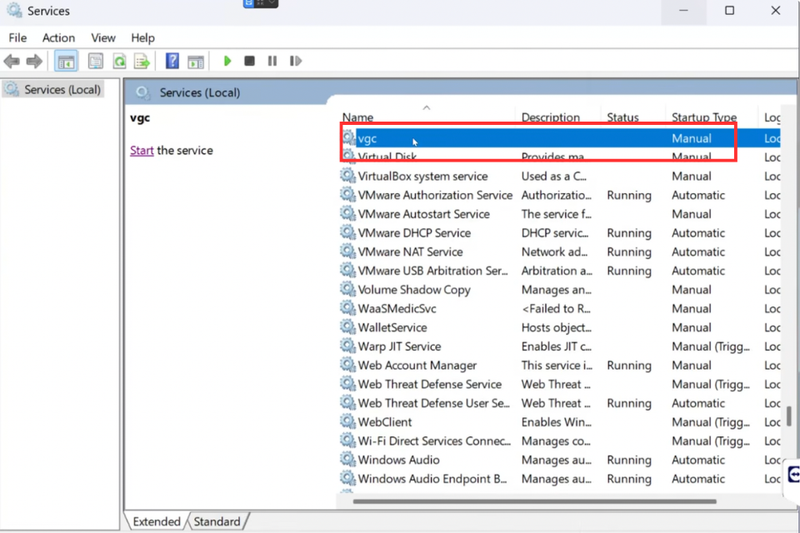Click '<Failed to R...' description of WaaSMedicSvc
Viewport: 800px width, 533px height.
(x=556, y=309)
